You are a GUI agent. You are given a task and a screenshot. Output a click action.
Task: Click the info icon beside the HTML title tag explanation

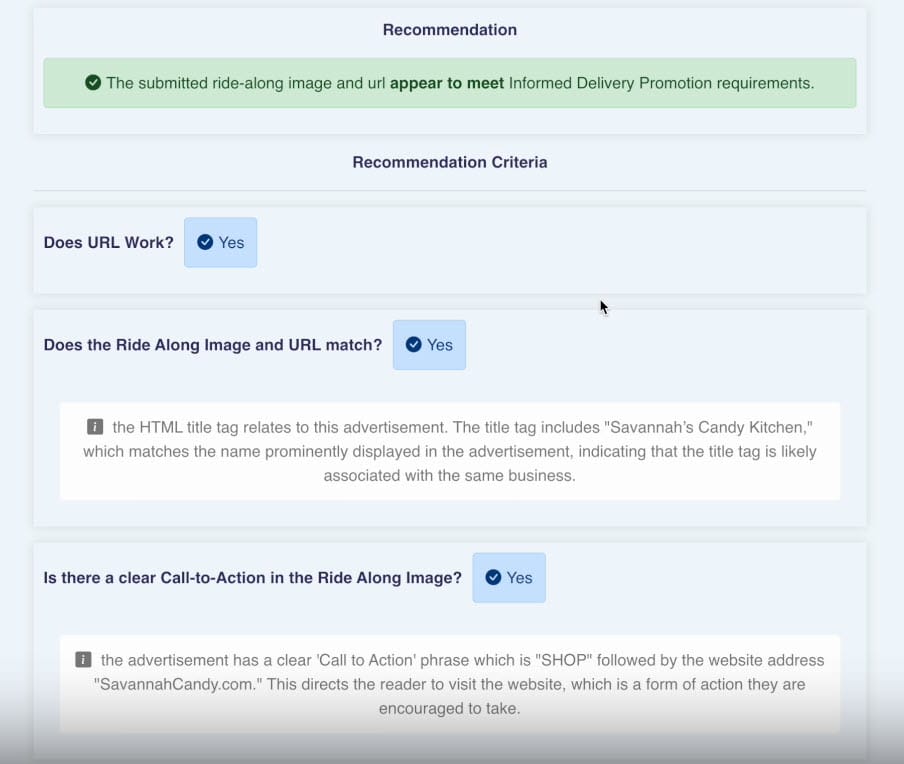click(x=95, y=427)
